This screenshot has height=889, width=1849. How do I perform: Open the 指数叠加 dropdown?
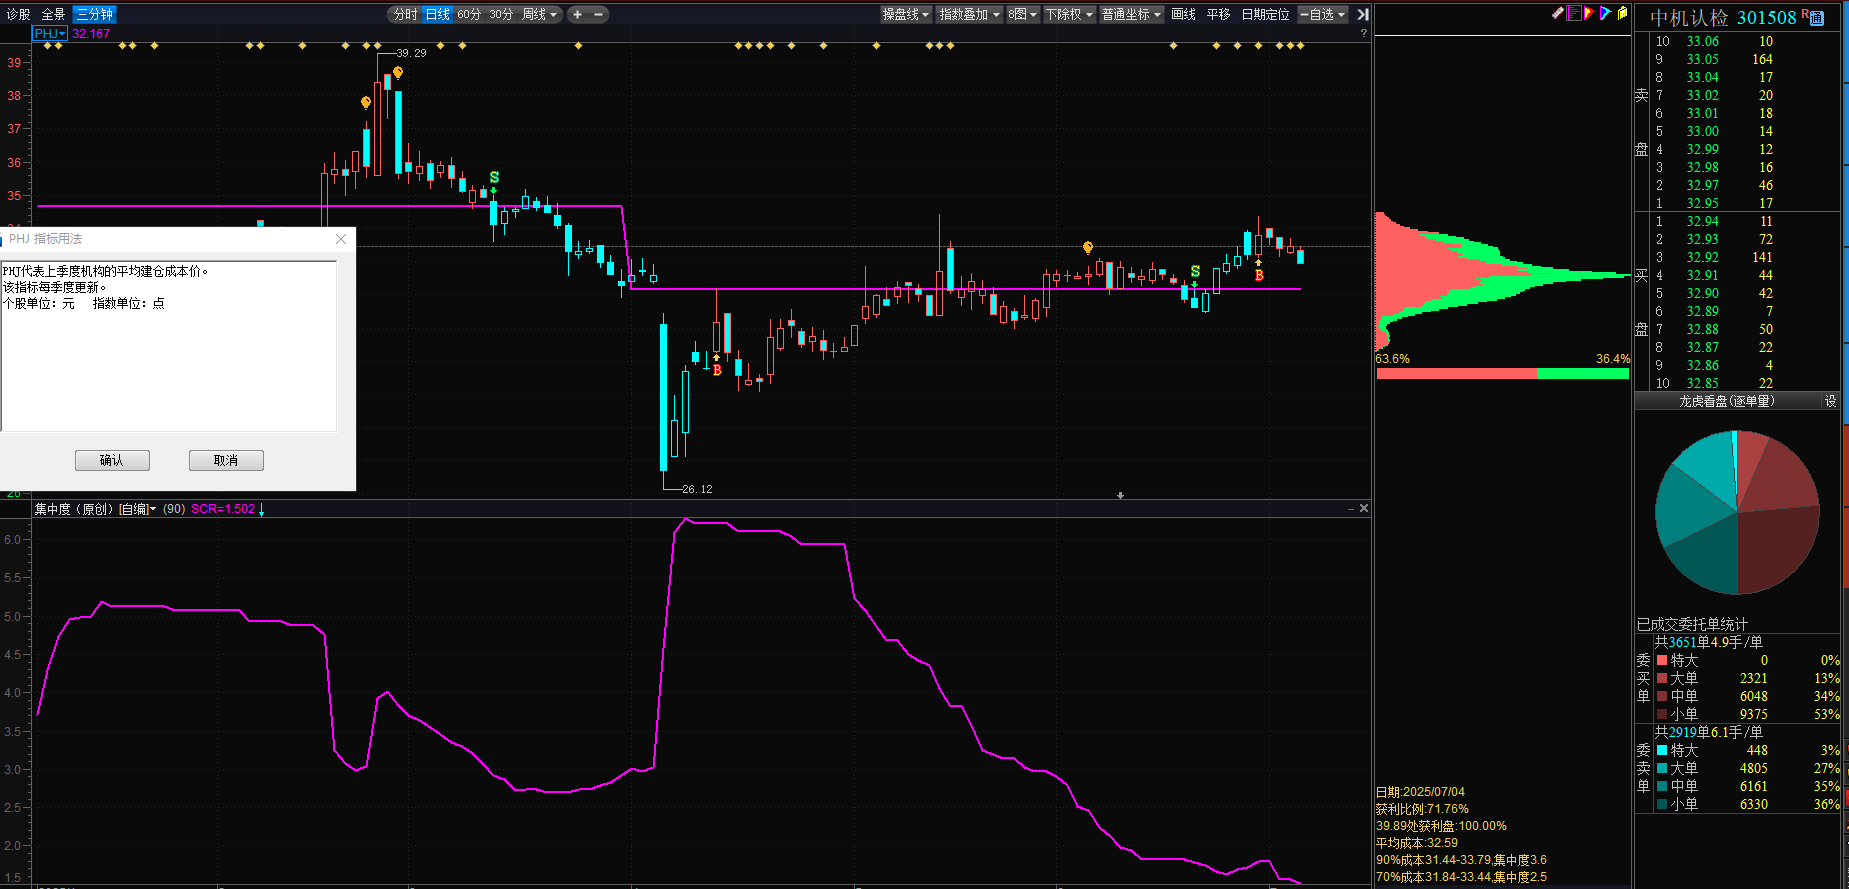click(x=969, y=14)
